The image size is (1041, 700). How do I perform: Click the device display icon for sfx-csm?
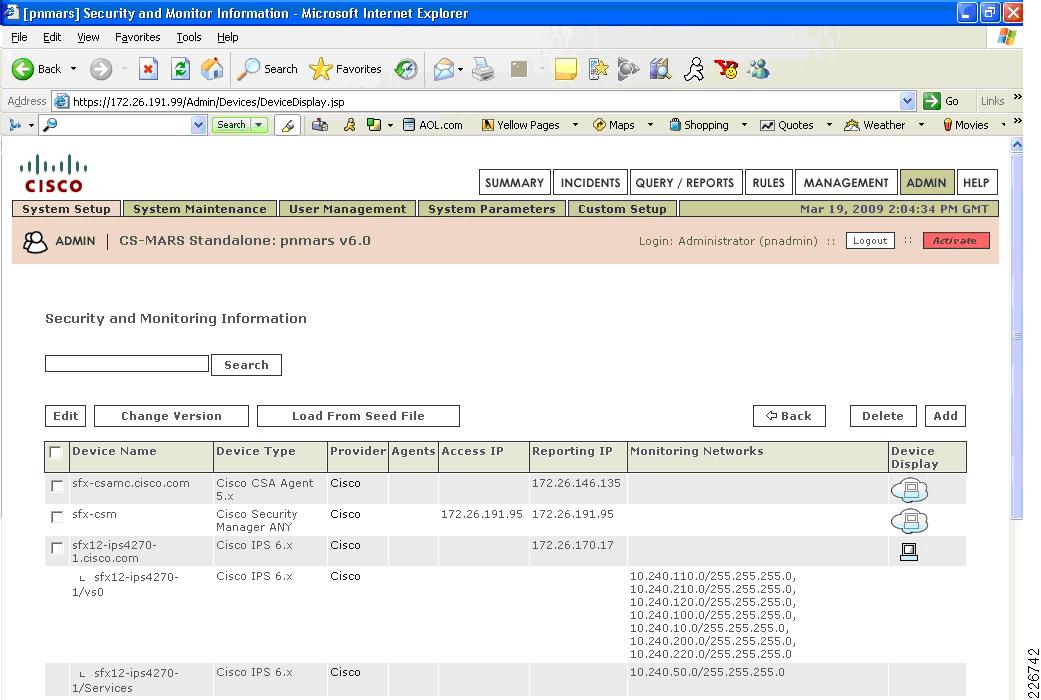[909, 521]
